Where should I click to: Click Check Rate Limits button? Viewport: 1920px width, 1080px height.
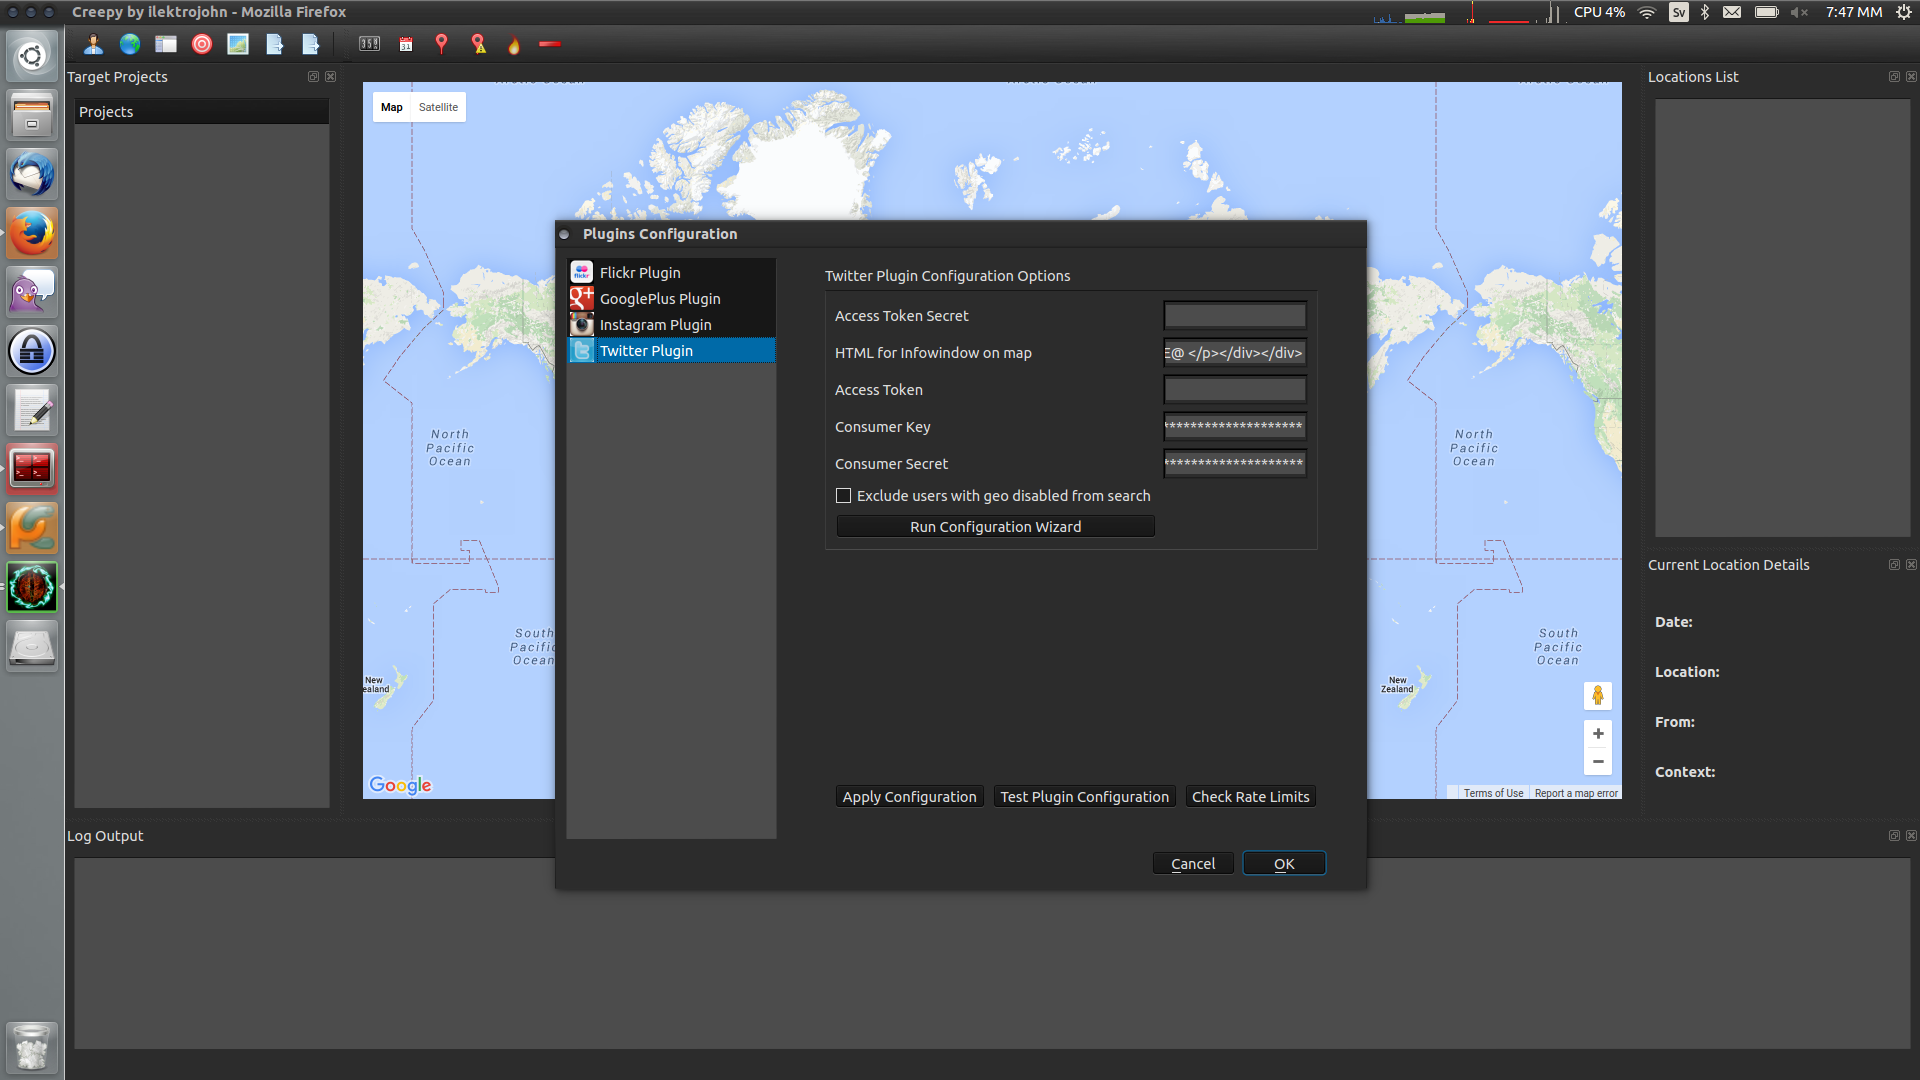coord(1250,796)
